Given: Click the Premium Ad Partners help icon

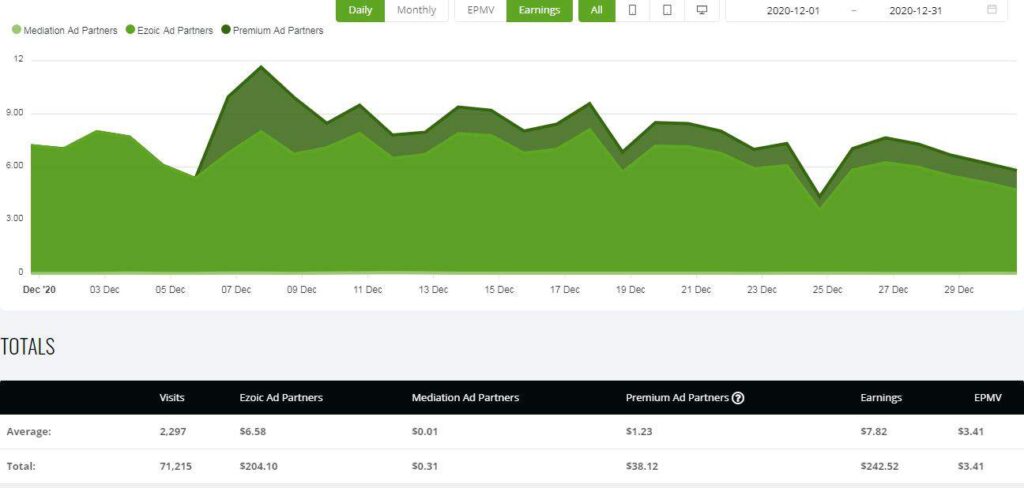Looking at the screenshot, I should pos(738,398).
